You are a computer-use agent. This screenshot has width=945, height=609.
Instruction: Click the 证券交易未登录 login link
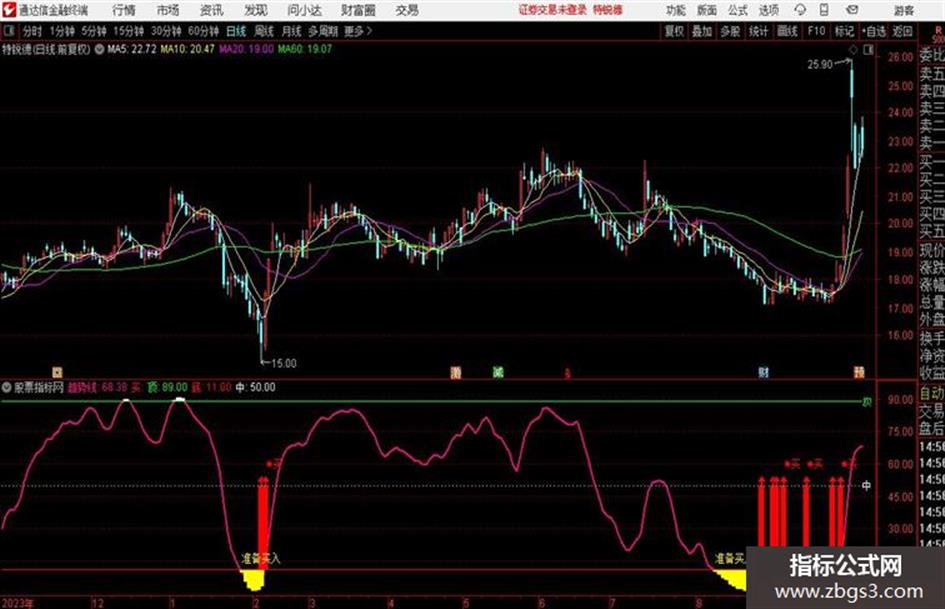tap(553, 10)
